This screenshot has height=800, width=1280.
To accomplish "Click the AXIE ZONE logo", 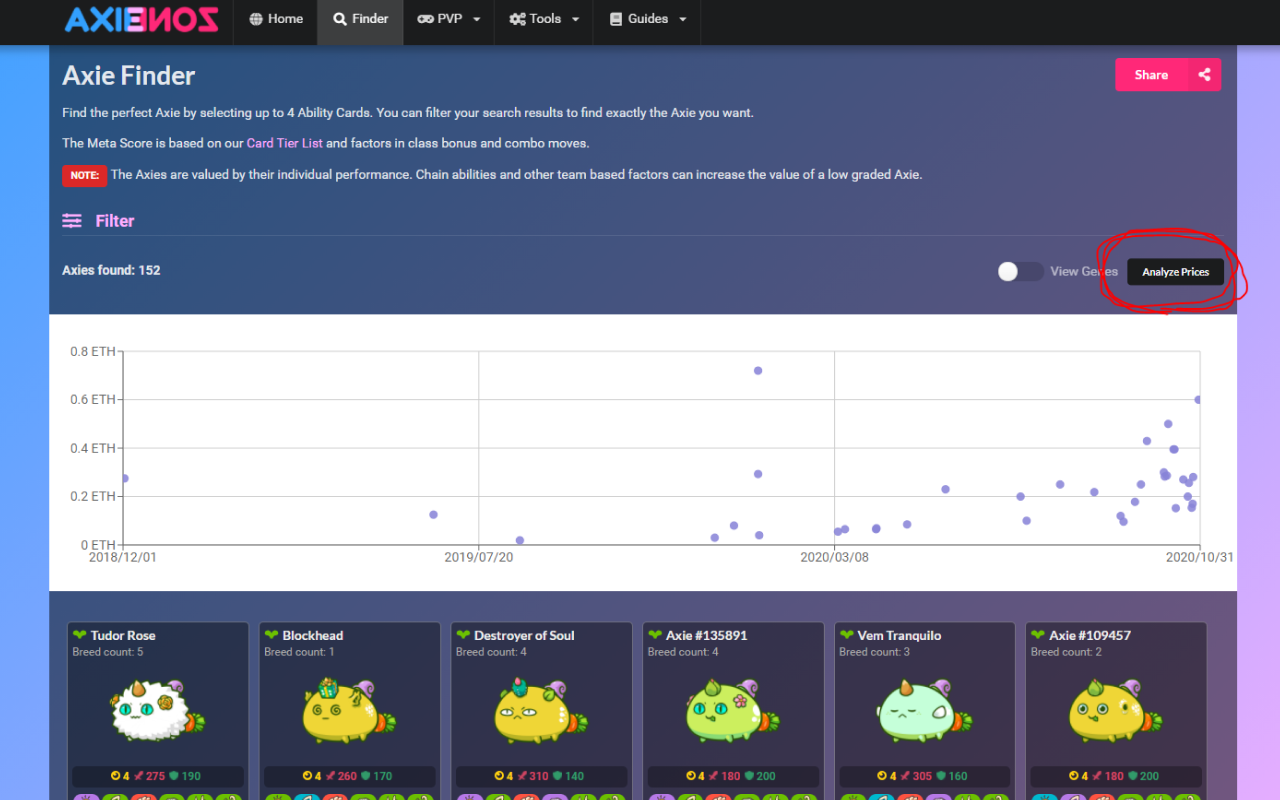I will coord(141,19).
